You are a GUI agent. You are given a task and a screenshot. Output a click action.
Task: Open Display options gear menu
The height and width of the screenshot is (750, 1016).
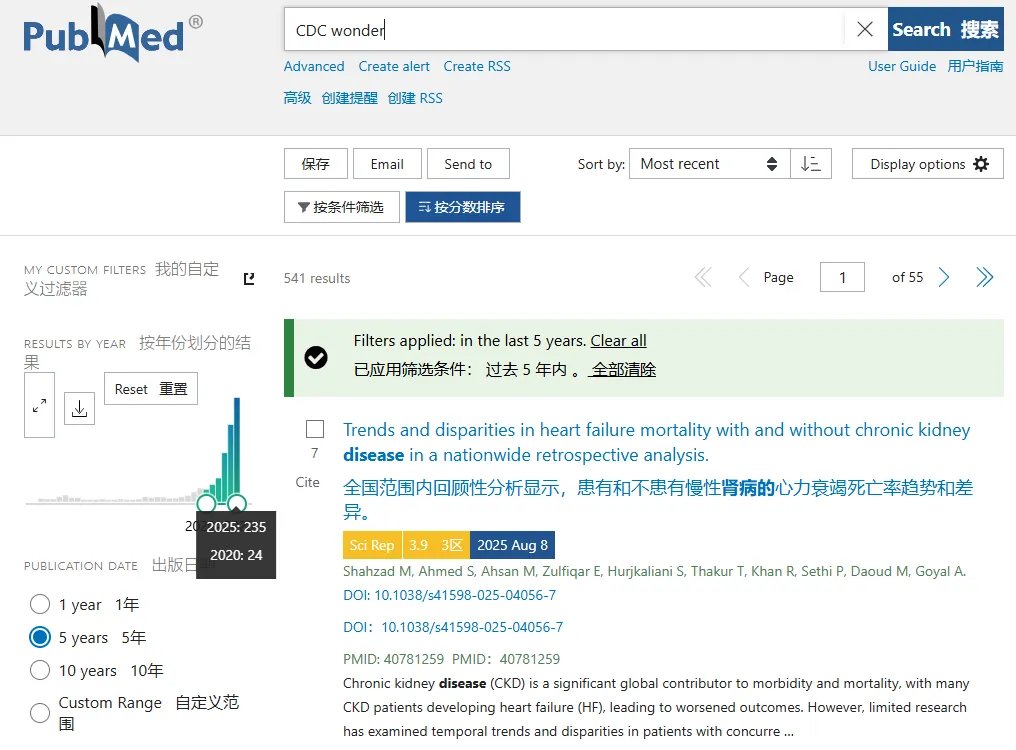pyautogui.click(x=928, y=164)
